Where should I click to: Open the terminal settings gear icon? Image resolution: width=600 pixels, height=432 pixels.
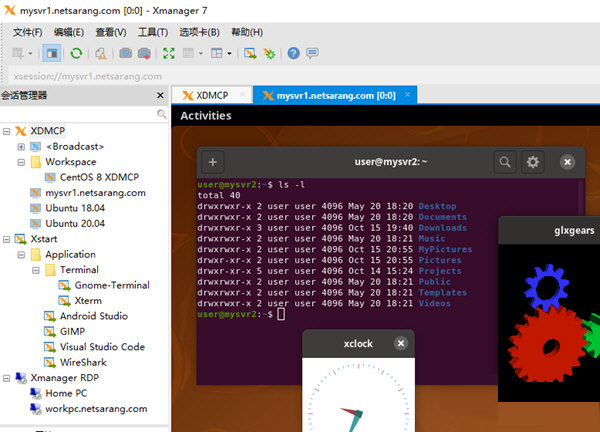coord(533,161)
